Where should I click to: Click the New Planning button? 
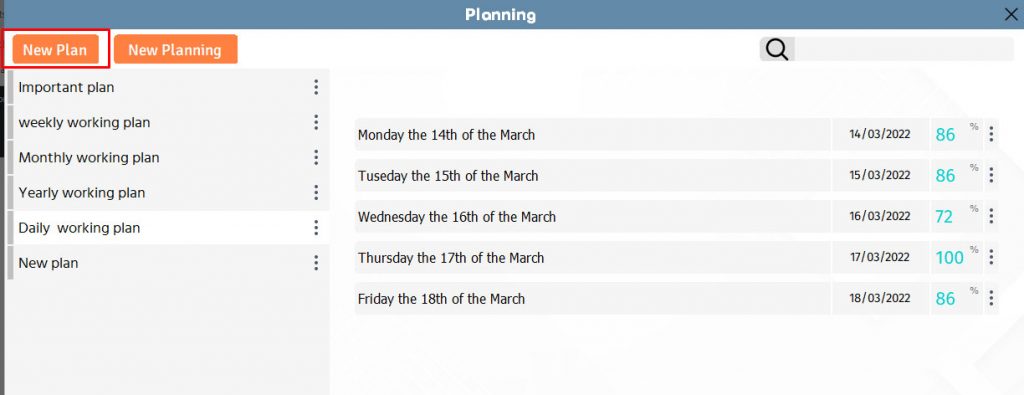175,50
